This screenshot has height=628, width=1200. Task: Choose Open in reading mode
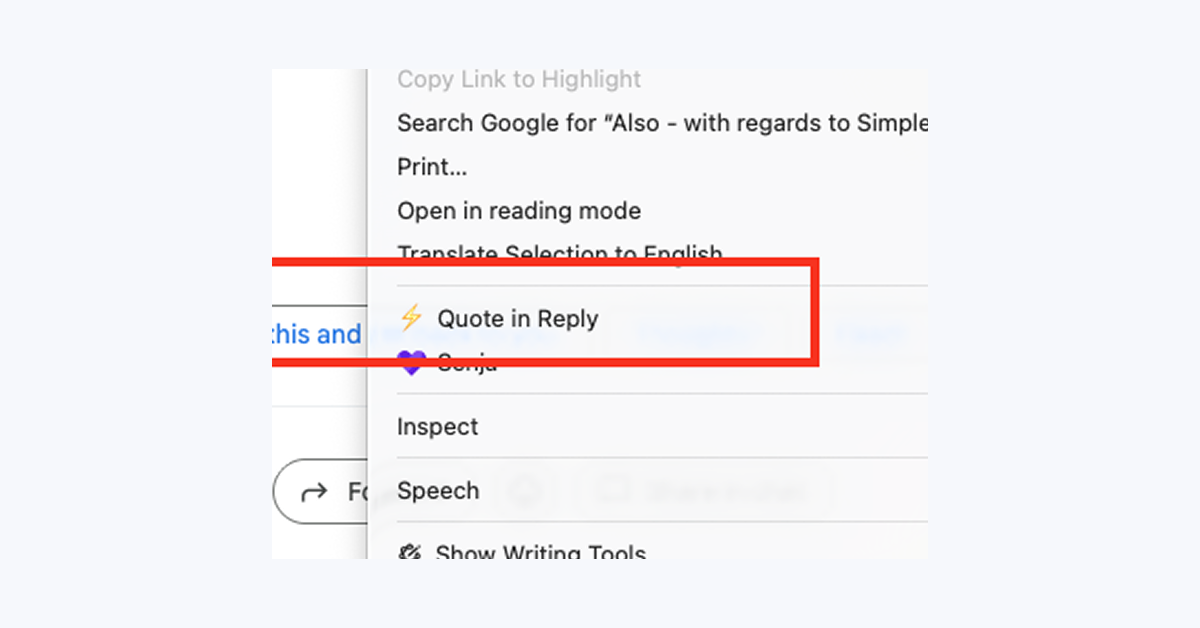(x=519, y=211)
